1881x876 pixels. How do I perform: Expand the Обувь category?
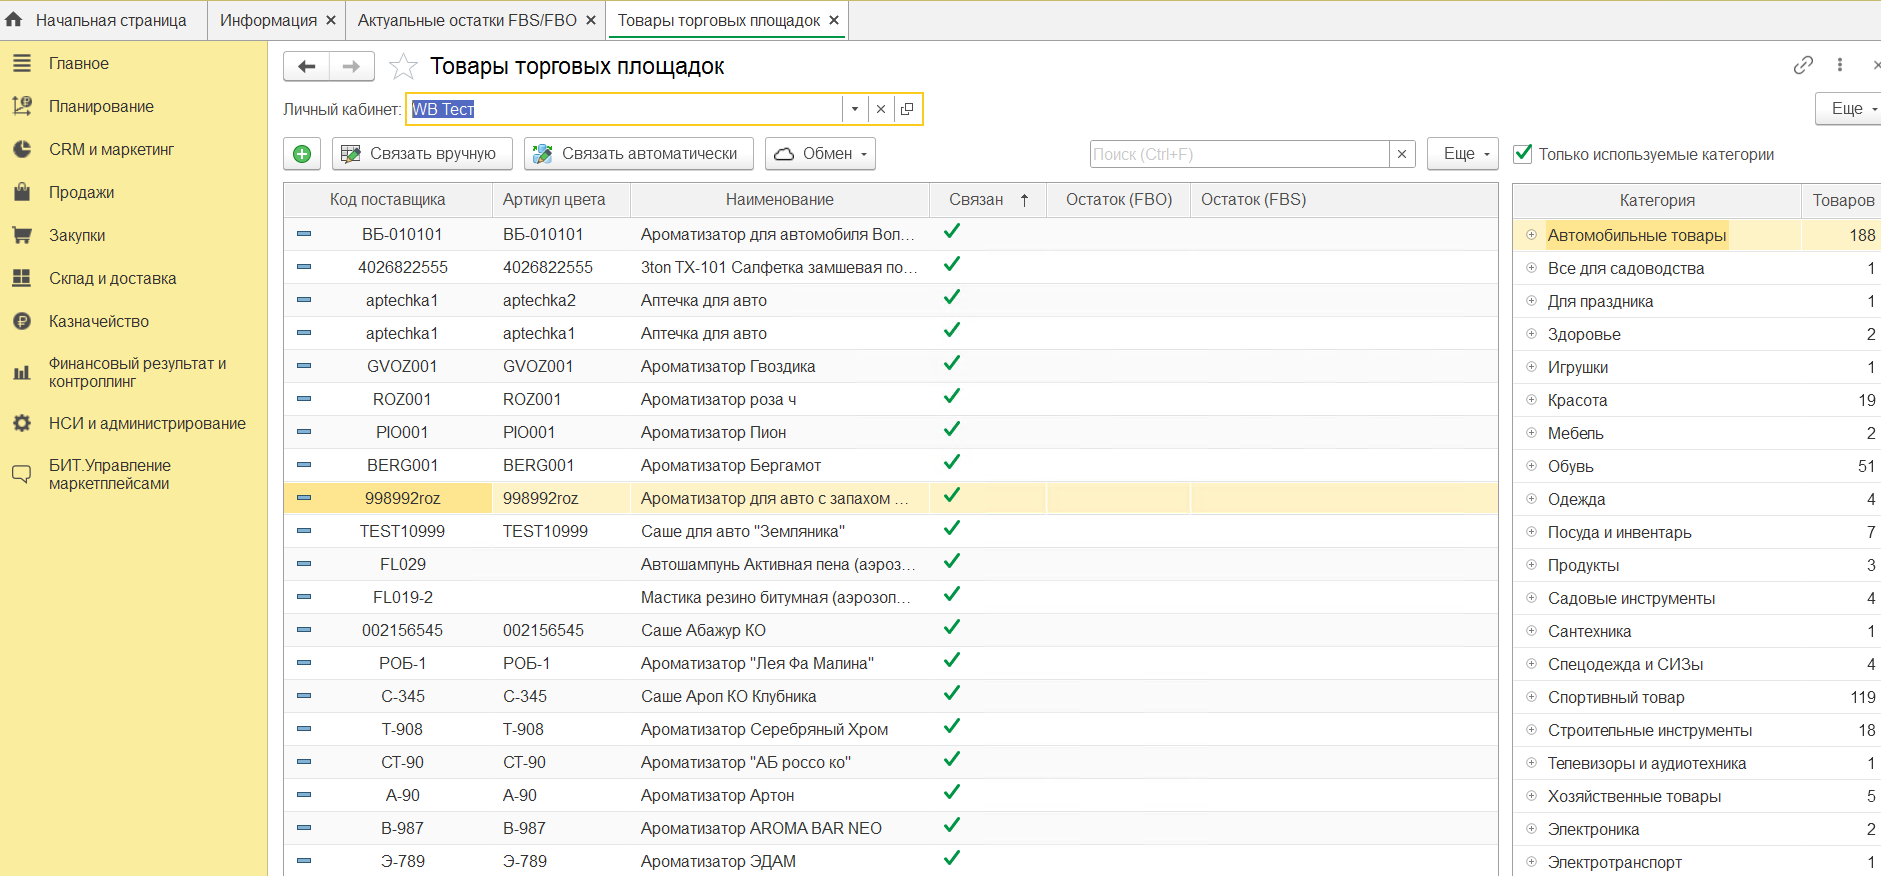(1531, 466)
